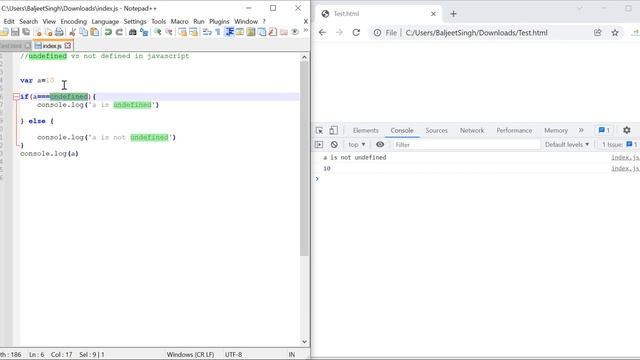640x360 pixels.
Task: Open DevTools settings gear
Action: [x=627, y=130]
